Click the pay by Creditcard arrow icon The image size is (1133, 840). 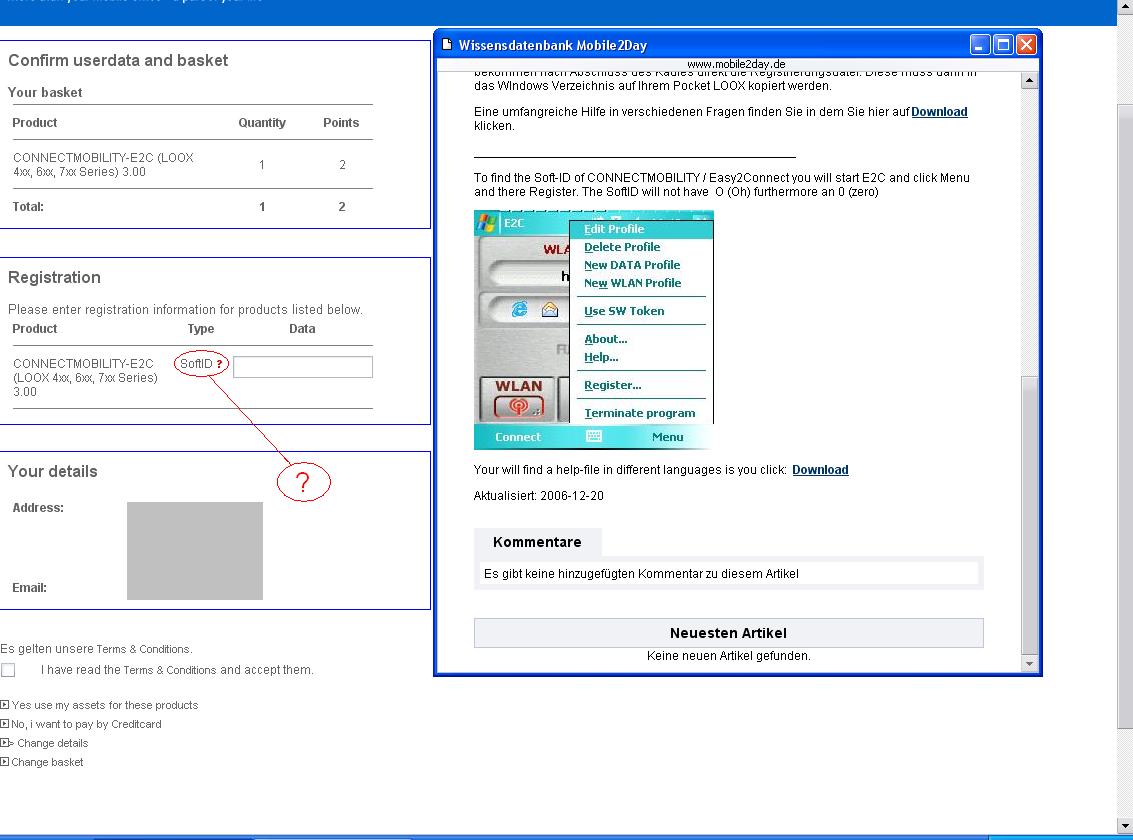point(4,724)
